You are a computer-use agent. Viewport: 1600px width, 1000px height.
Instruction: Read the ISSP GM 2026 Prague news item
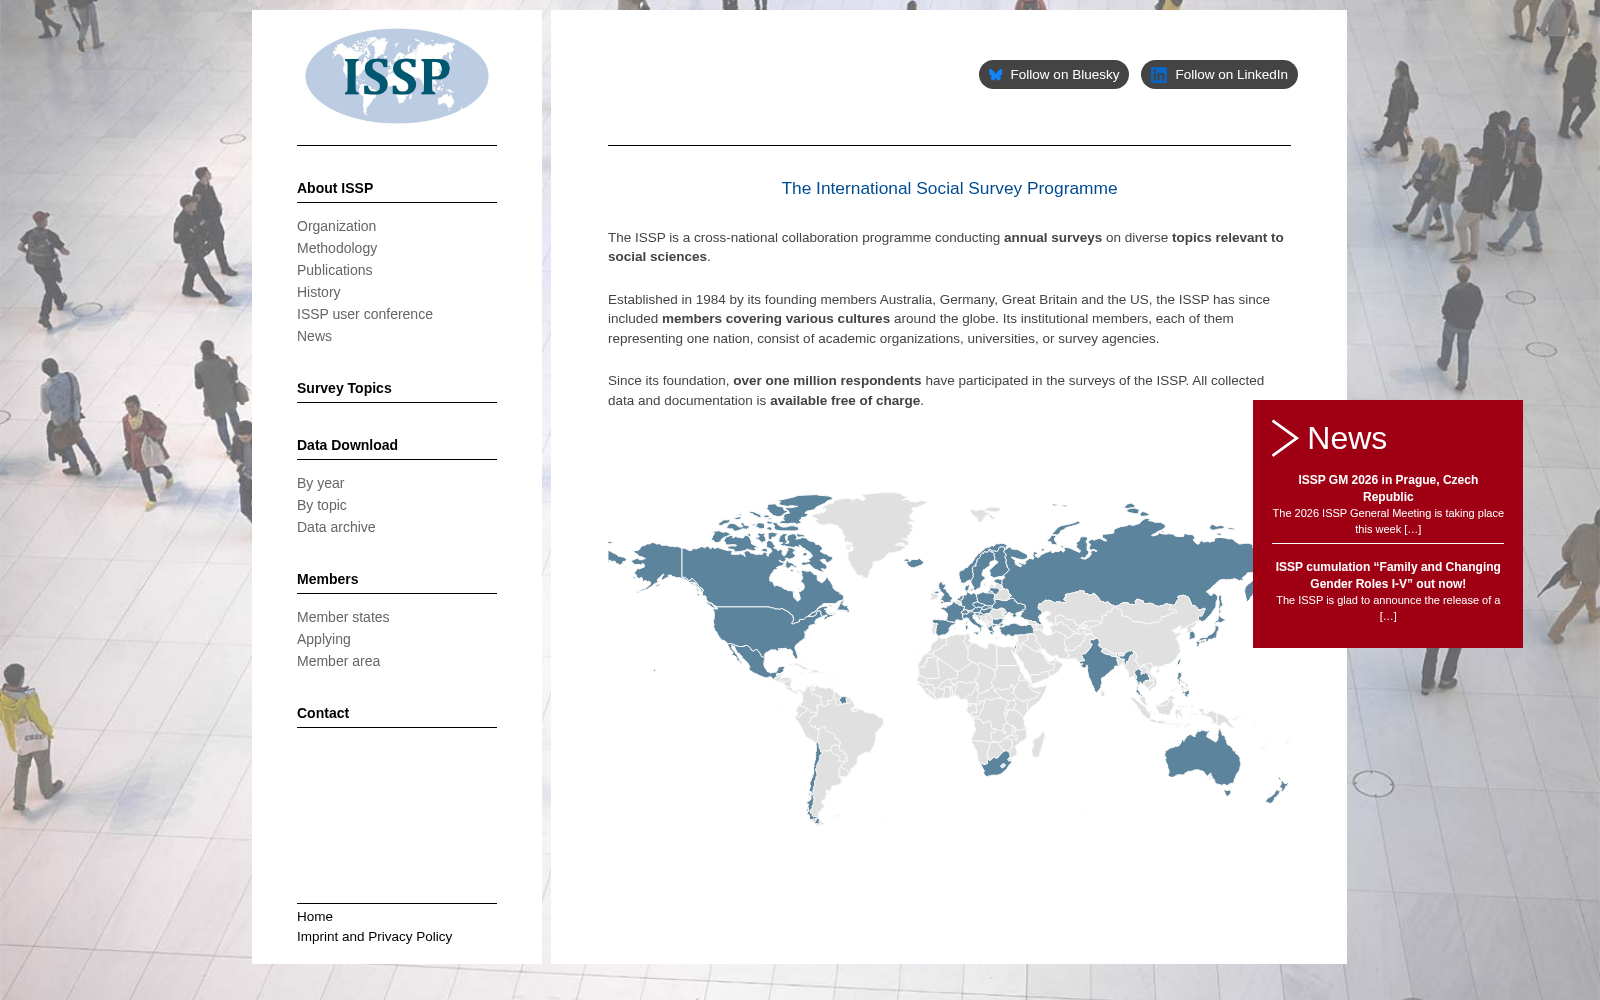[1388, 488]
